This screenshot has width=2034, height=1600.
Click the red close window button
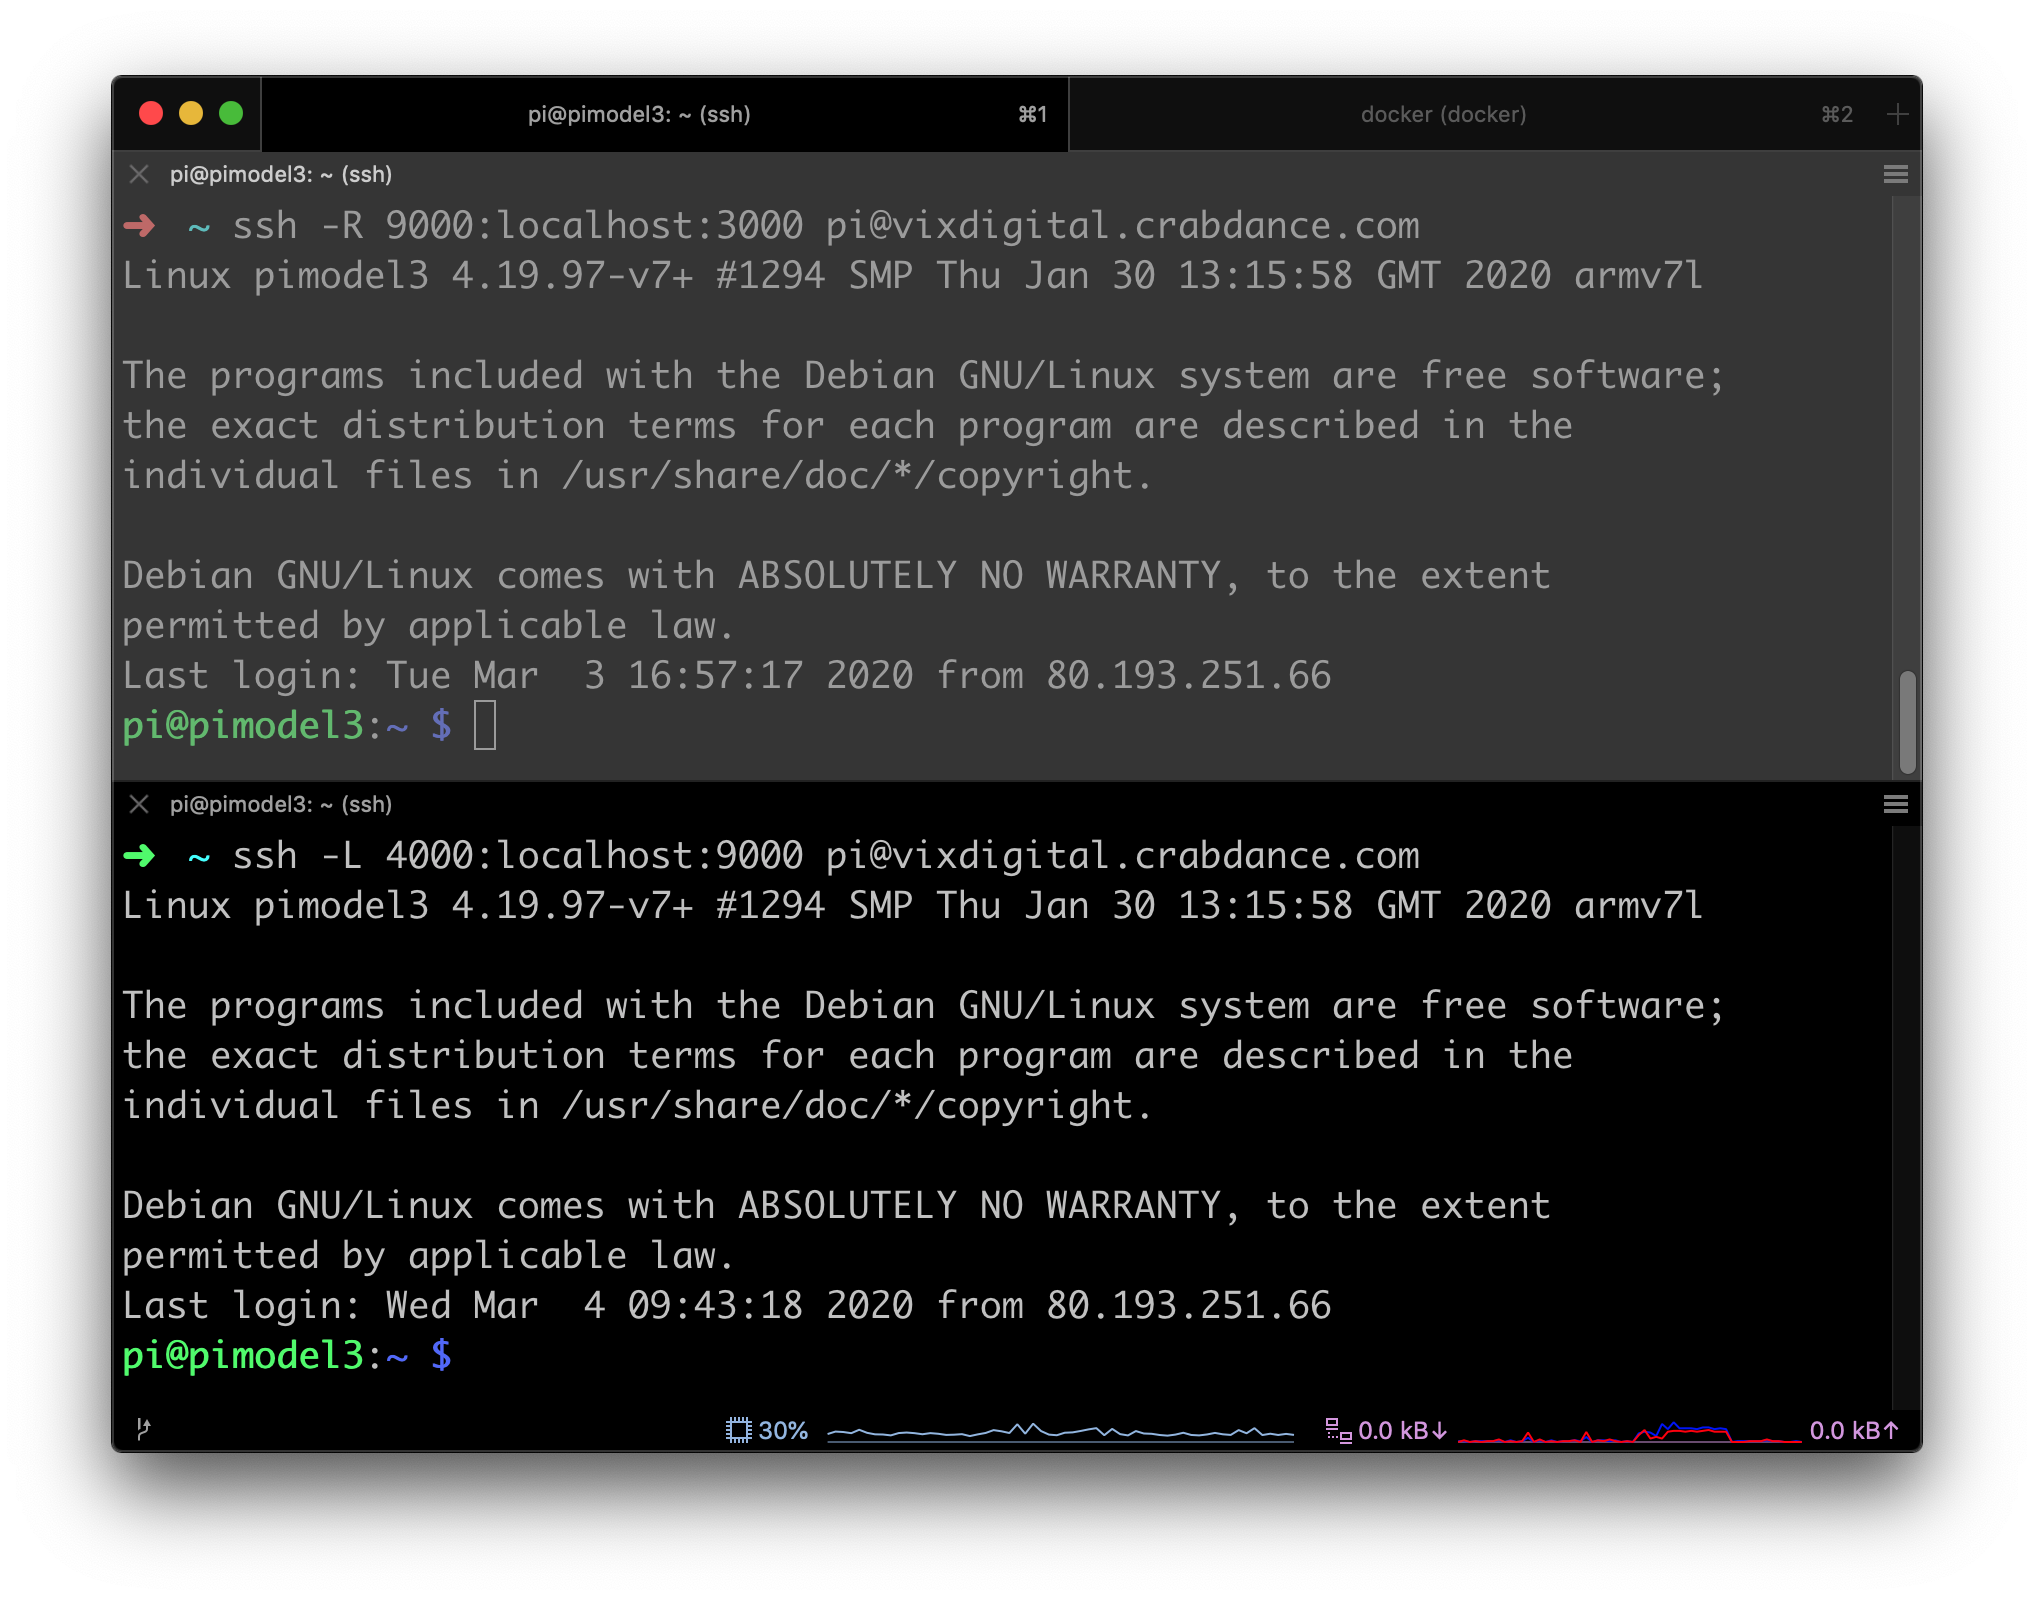pos(151,113)
